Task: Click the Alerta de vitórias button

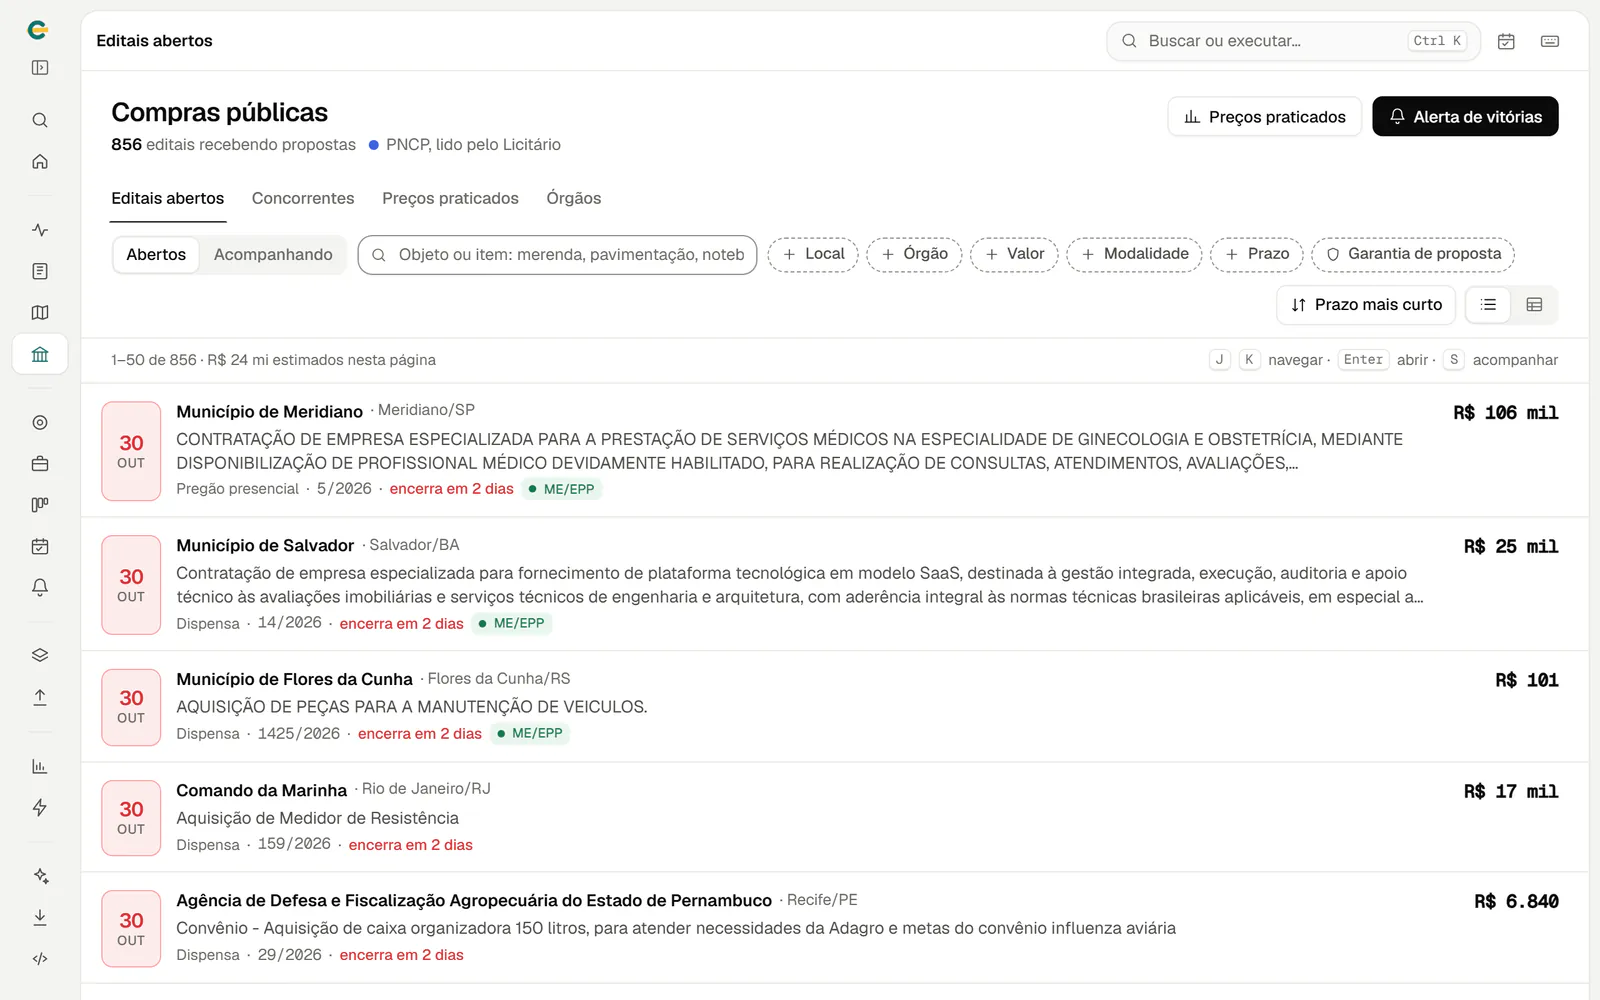Action: [1465, 117]
